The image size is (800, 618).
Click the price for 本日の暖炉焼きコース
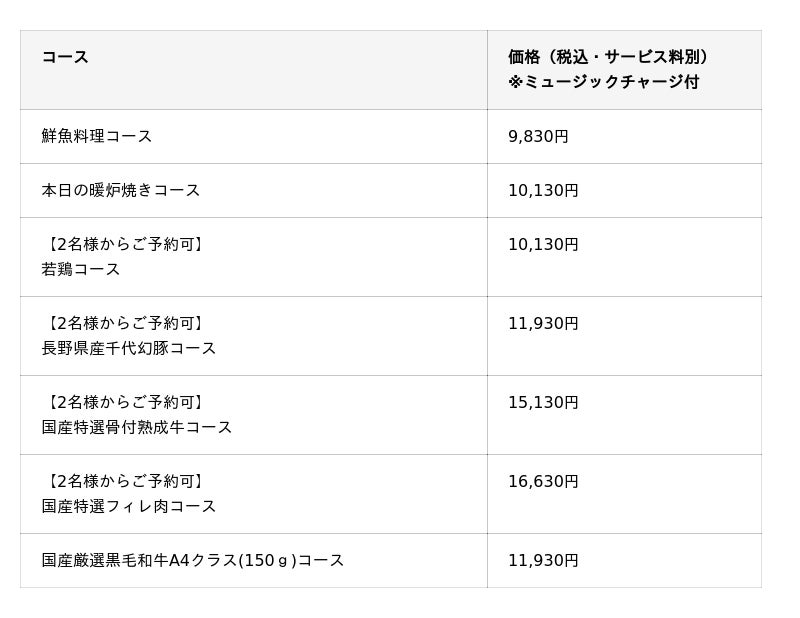point(543,190)
